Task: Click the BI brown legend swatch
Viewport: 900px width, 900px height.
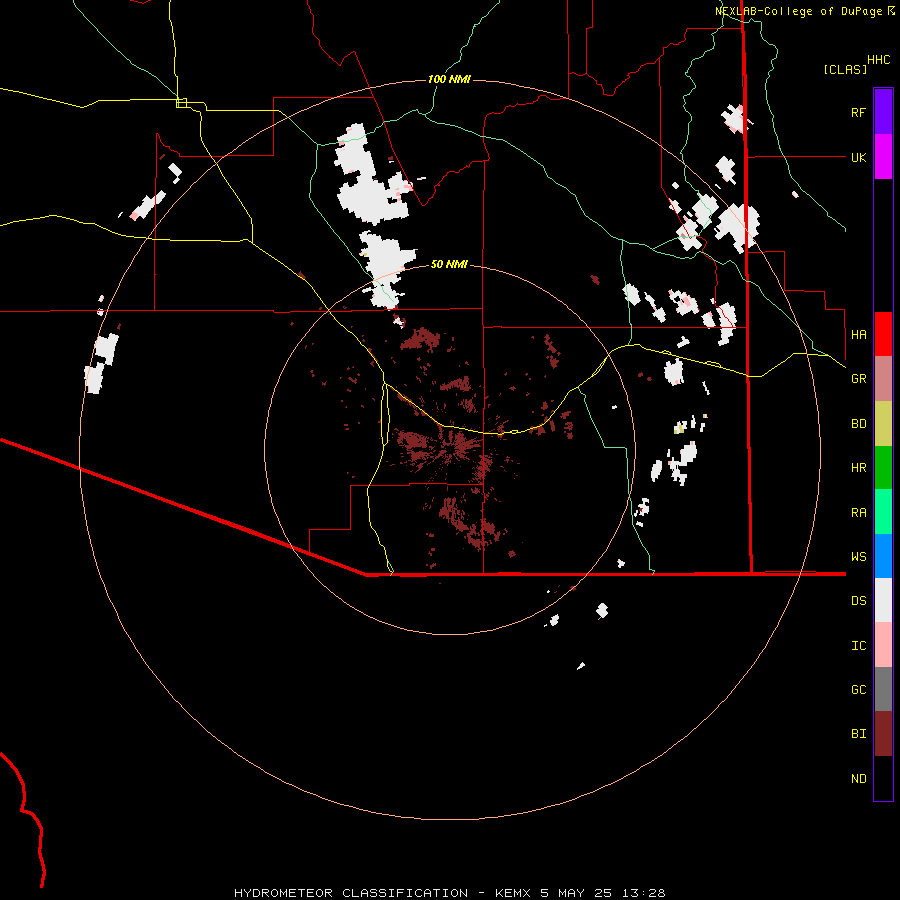Action: [883, 734]
